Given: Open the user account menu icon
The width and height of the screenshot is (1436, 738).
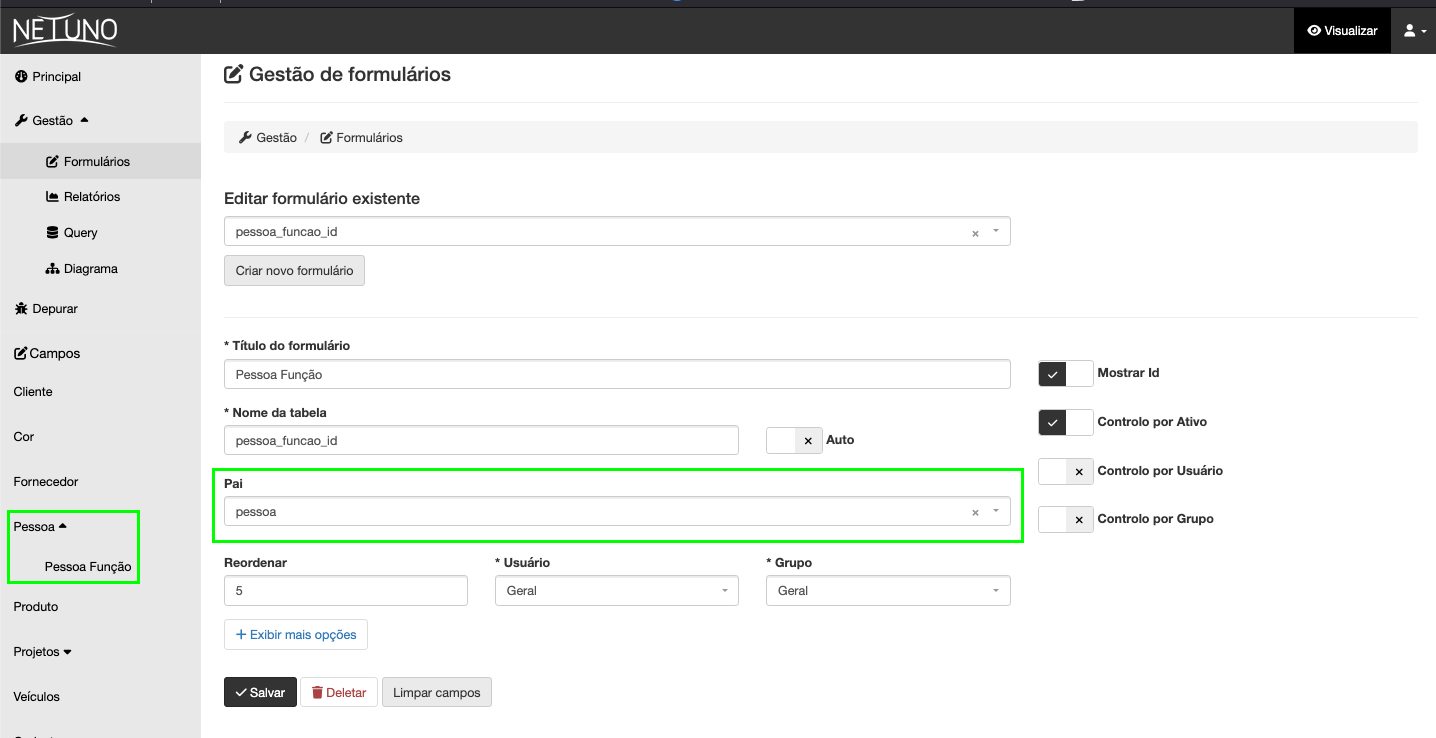Looking at the screenshot, I should 1414,31.
